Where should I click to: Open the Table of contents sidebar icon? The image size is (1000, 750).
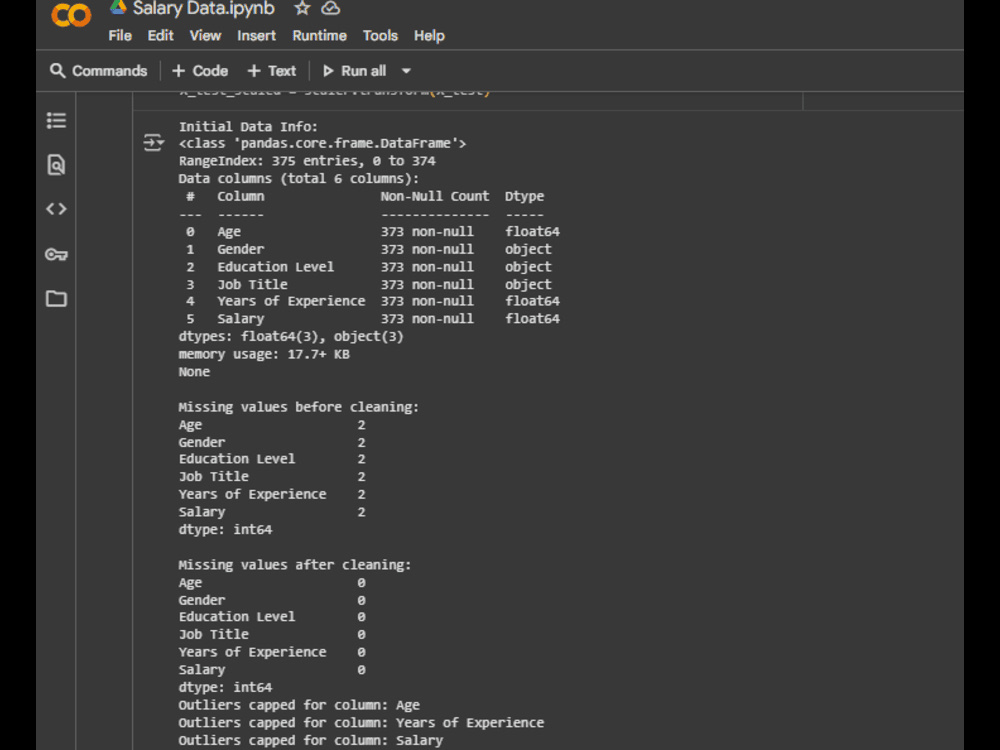[x=56, y=121]
